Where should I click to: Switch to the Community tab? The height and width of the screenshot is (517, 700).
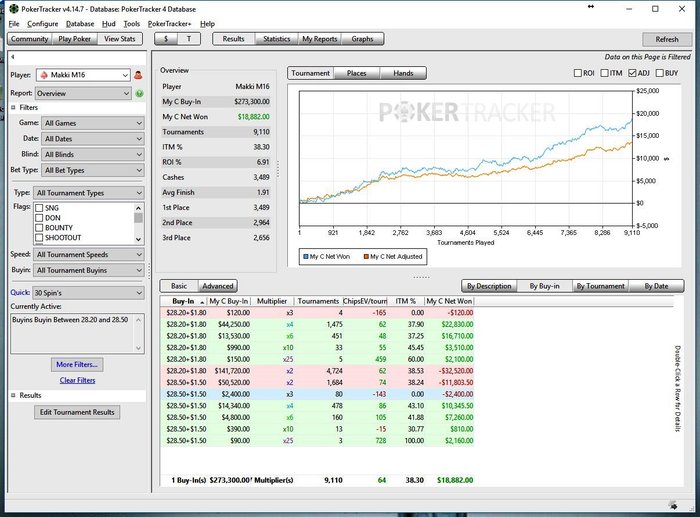click(x=29, y=39)
